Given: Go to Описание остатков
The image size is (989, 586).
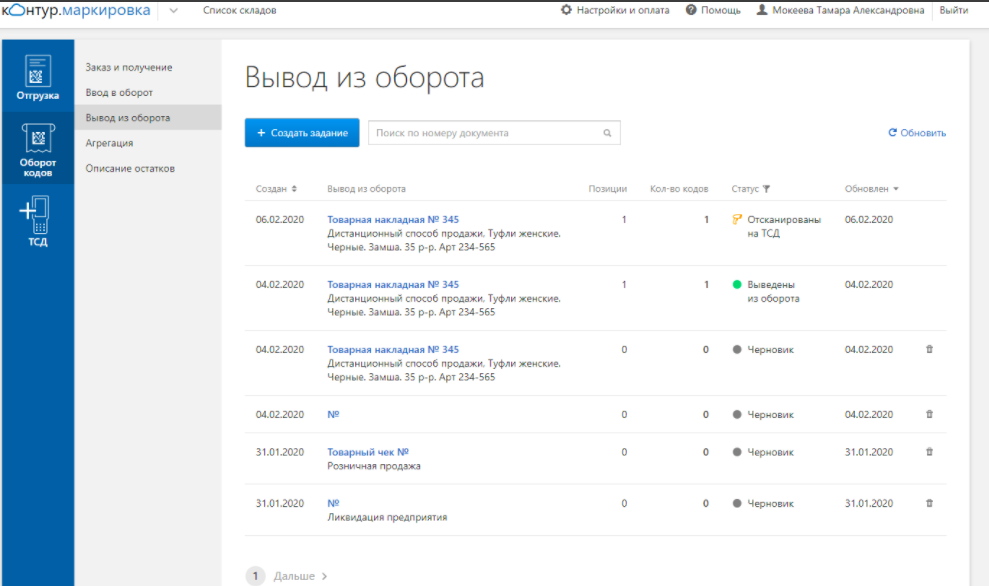Looking at the screenshot, I should (130, 168).
